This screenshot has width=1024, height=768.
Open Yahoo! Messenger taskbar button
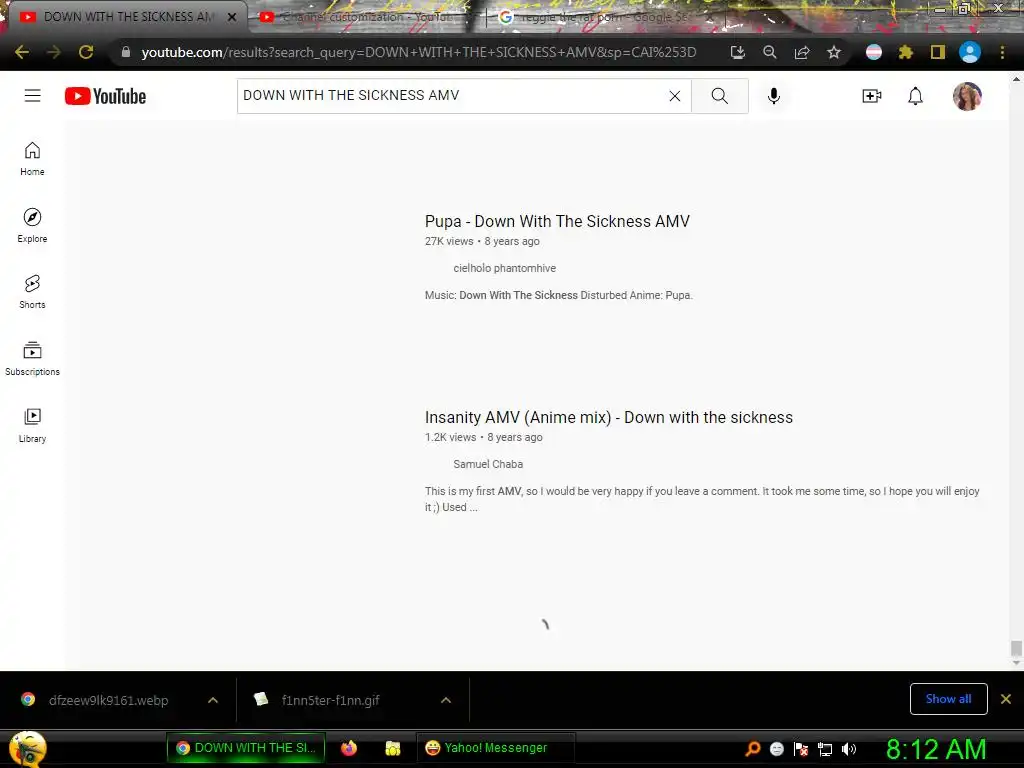[495, 748]
